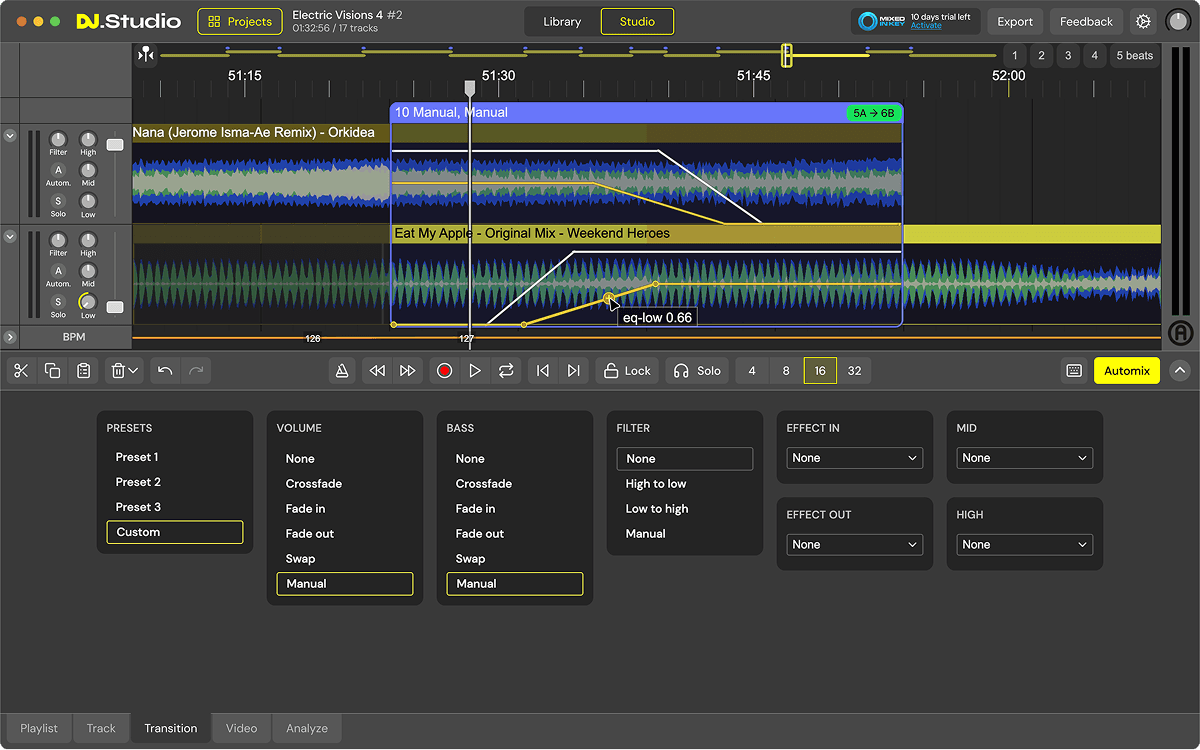This screenshot has height=750, width=1200.
Task: Solo the Nana track
Action: 58,202
